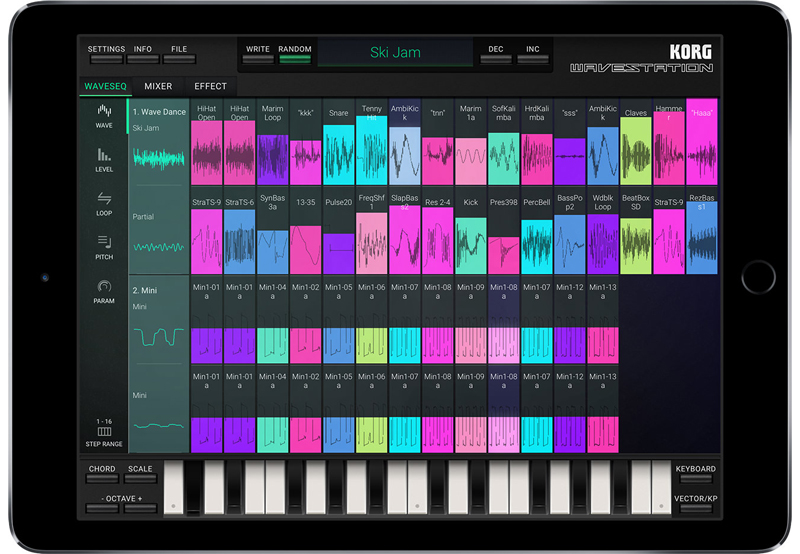Select the Kick step waveform
This screenshot has height=554, width=800.
point(470,232)
